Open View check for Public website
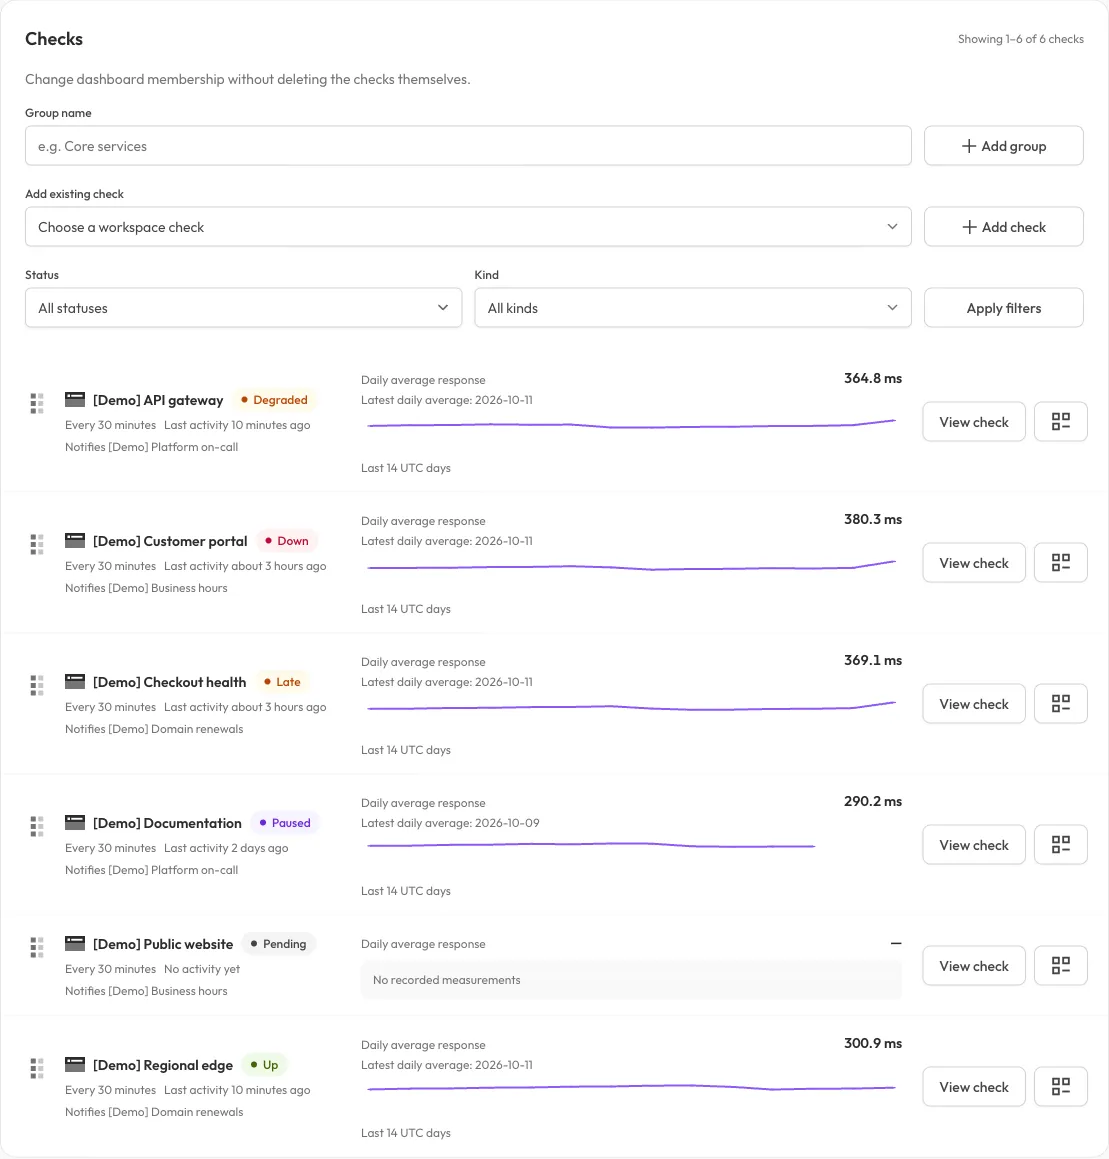This screenshot has width=1109, height=1159. click(x=974, y=965)
